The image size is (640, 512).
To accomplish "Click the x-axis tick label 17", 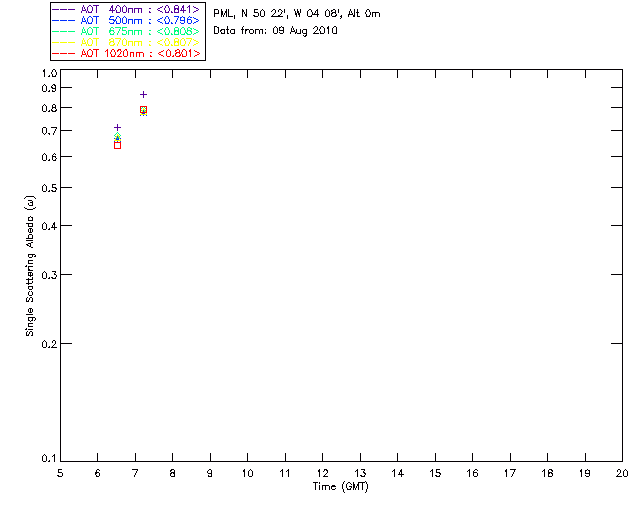I will pos(510,473).
